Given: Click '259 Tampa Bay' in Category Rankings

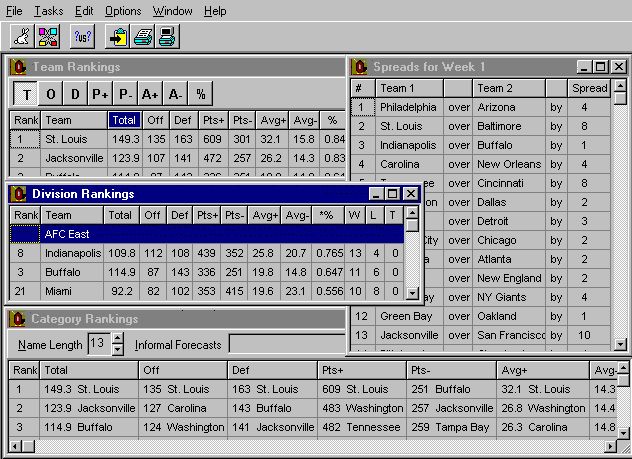Looking at the screenshot, I should (x=450, y=427).
